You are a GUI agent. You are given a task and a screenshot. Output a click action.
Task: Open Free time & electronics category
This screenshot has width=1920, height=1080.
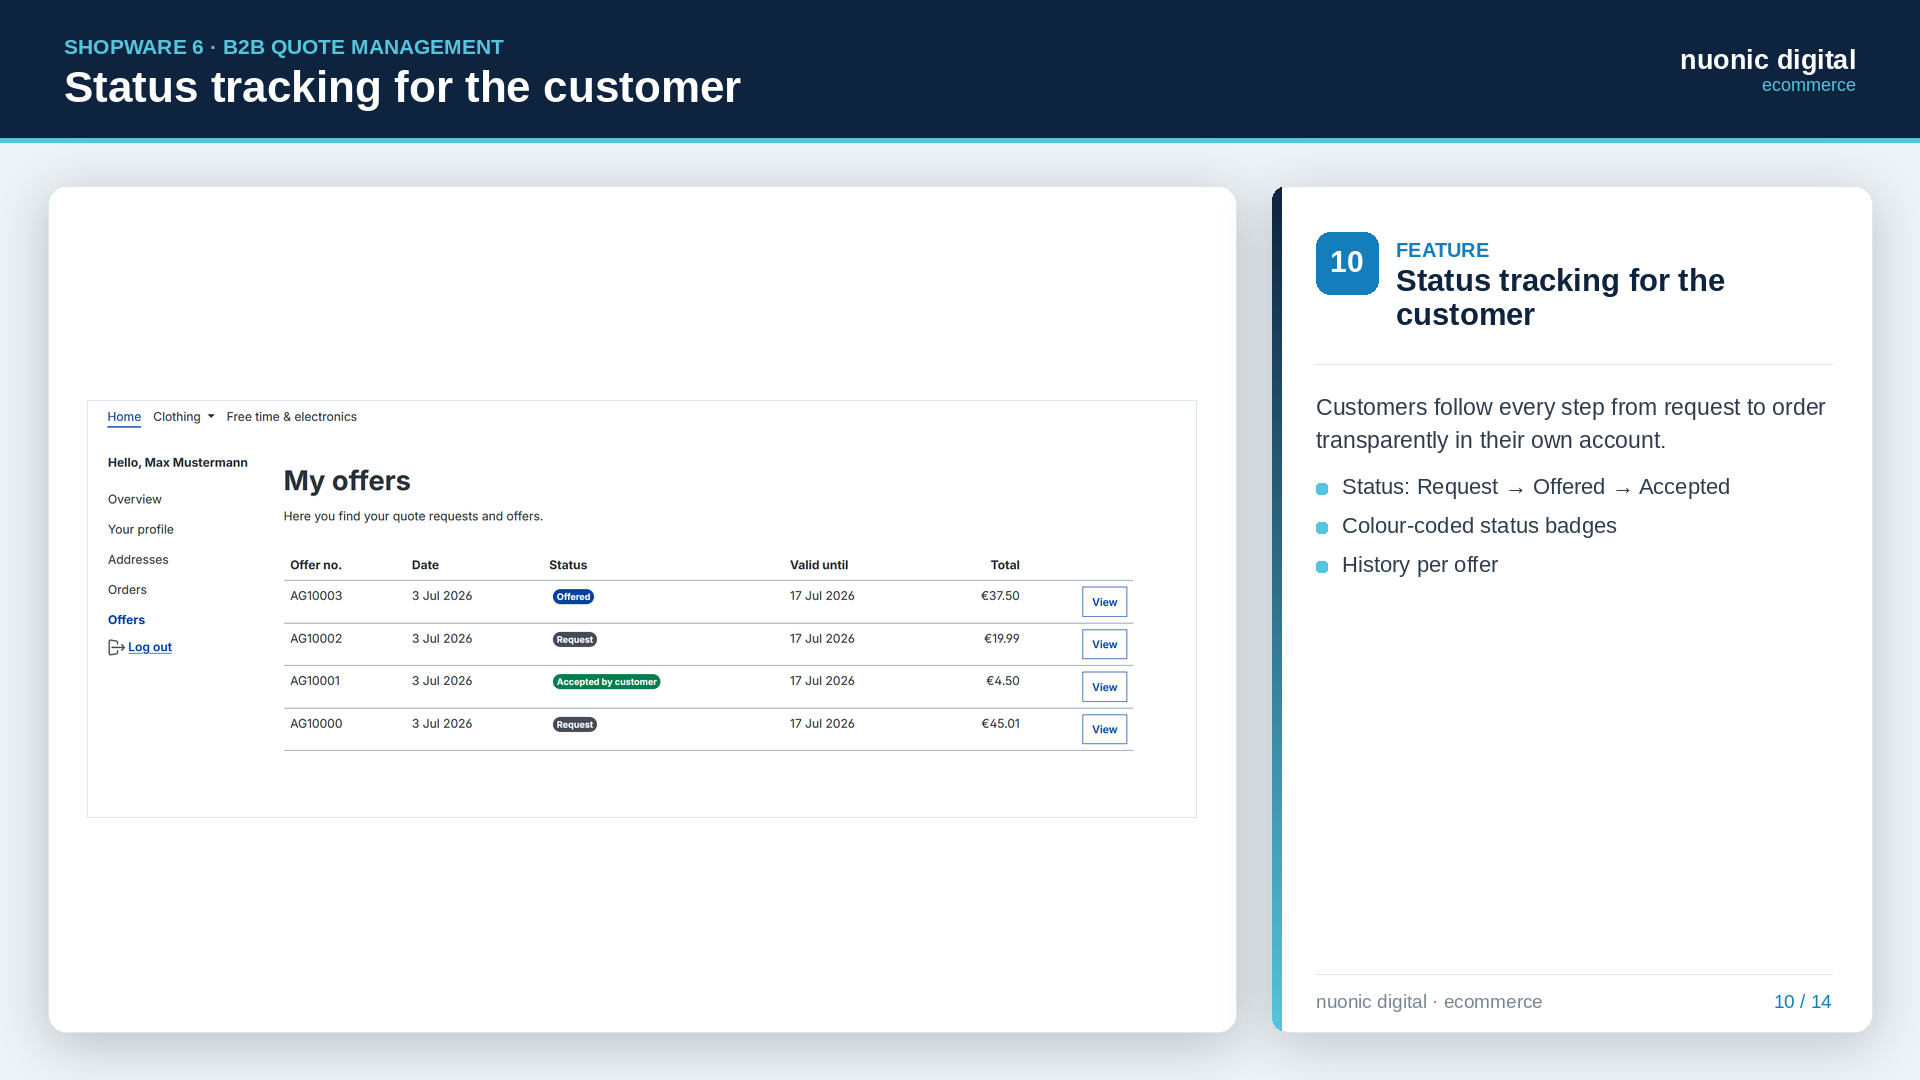[x=291, y=417]
